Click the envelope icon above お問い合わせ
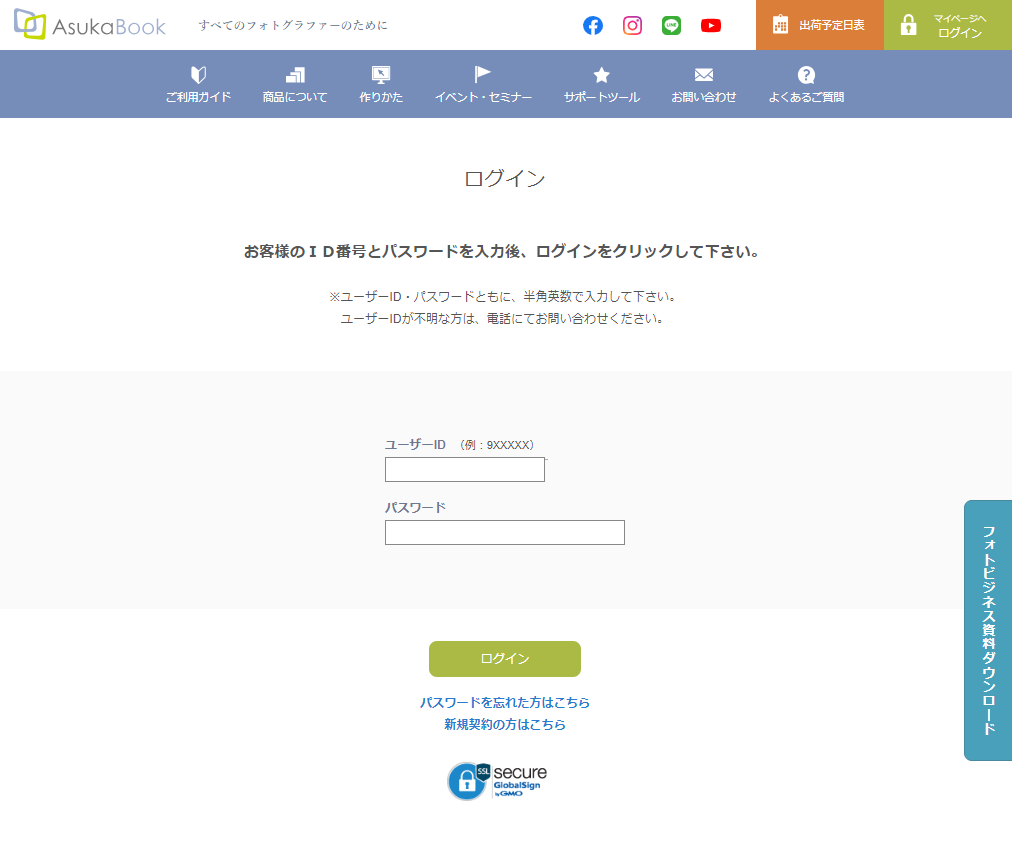Image resolution: width=1012 pixels, height=850 pixels. tap(703, 75)
